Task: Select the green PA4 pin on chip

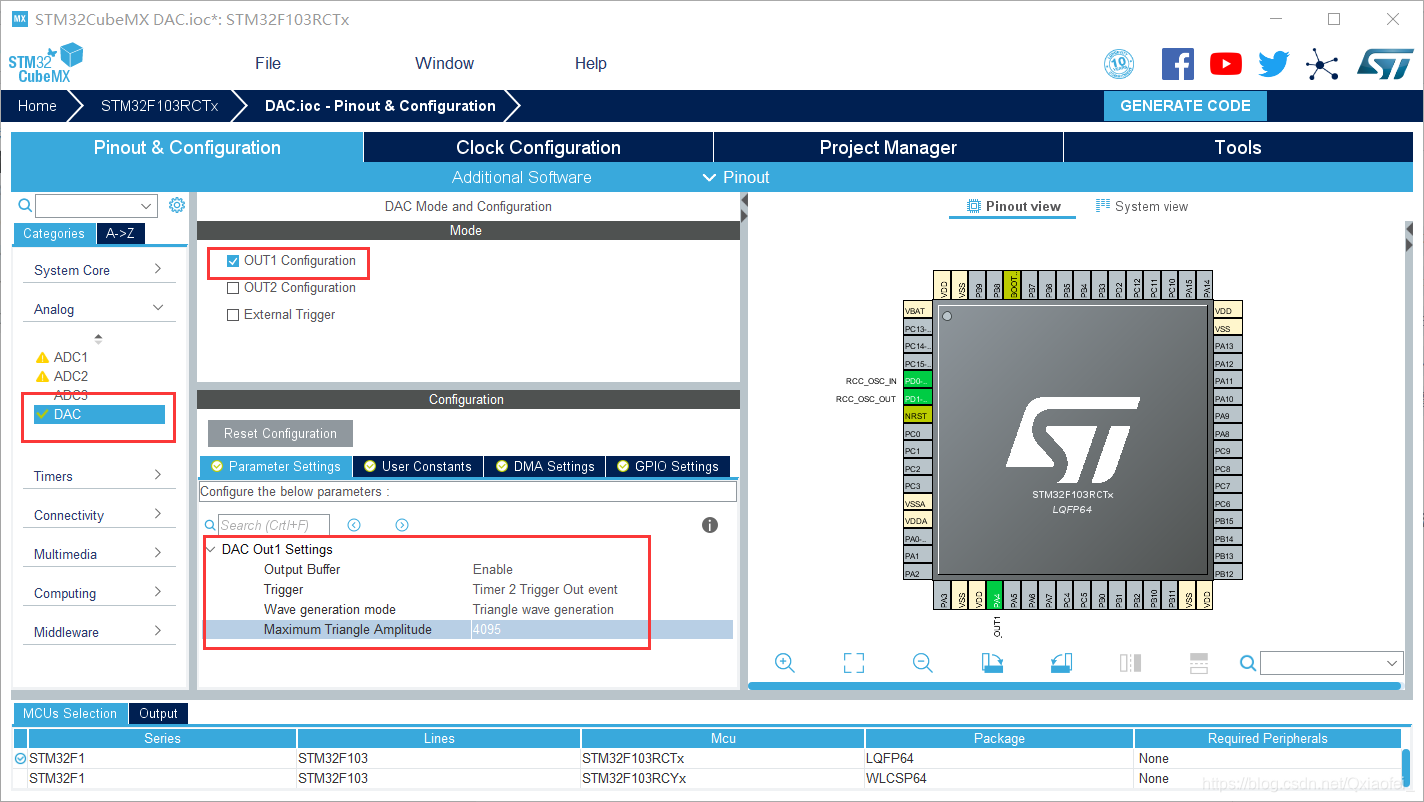Action: [x=994, y=597]
